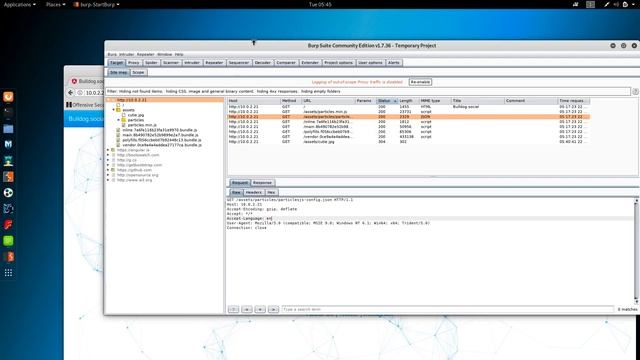Click the upper Burp Suite dock icon
This screenshot has height=360, width=640.
pyautogui.click(x=8, y=177)
